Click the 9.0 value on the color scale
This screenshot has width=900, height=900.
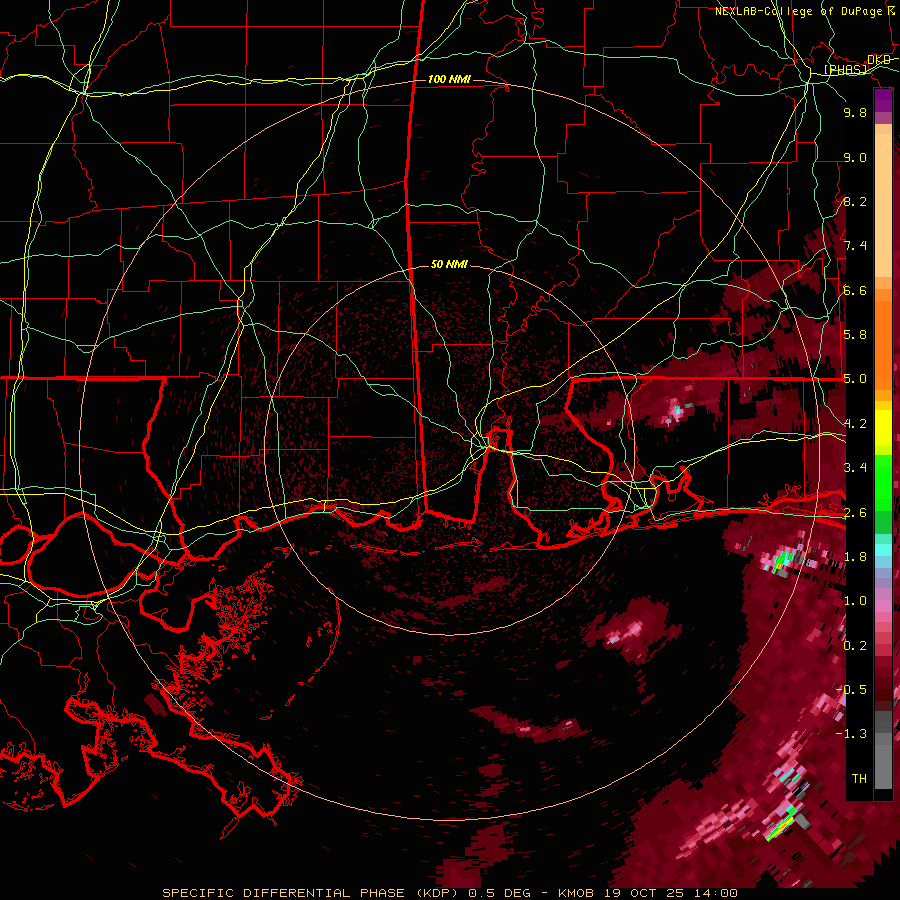pos(855,157)
